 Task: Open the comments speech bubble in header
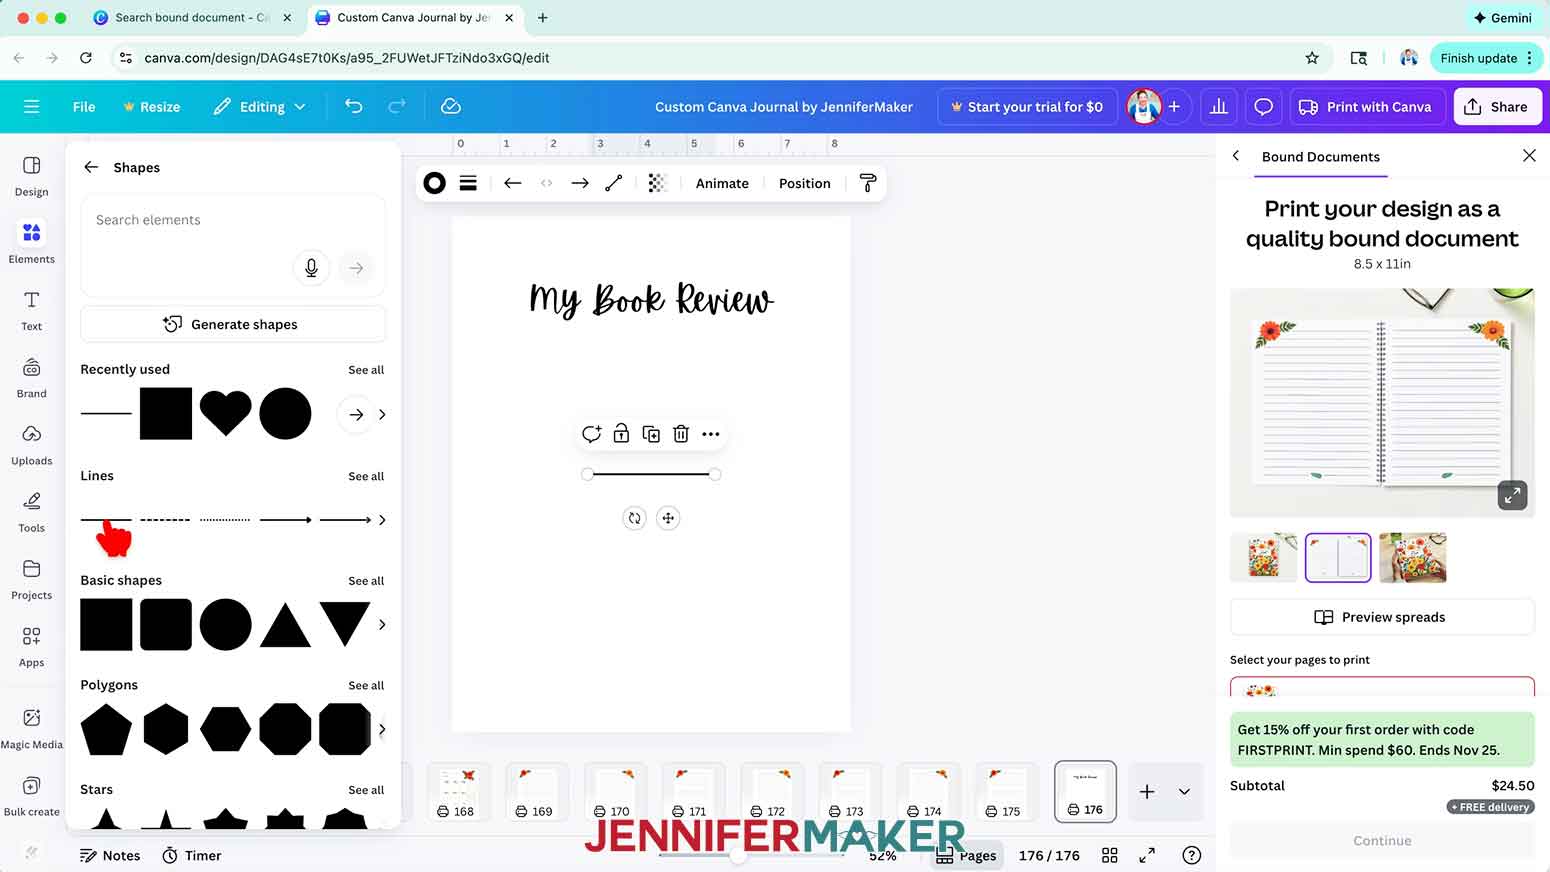(x=1264, y=106)
